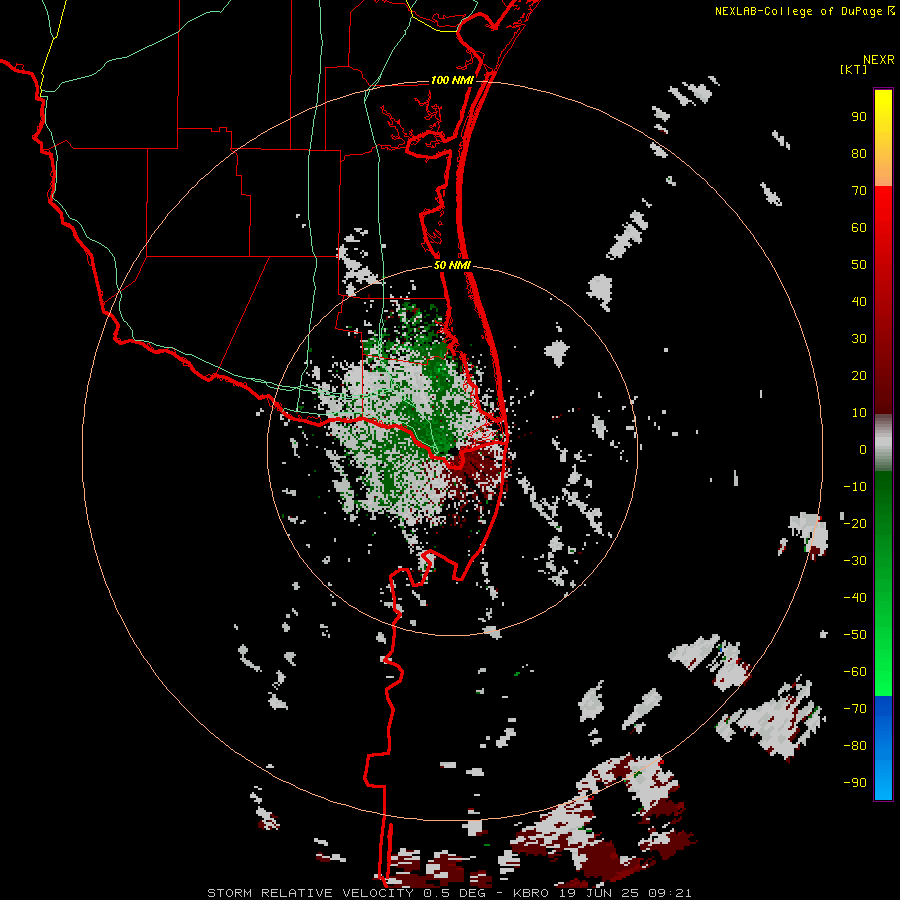
Task: Click the 20 value on velocity scale
Action: point(859,375)
